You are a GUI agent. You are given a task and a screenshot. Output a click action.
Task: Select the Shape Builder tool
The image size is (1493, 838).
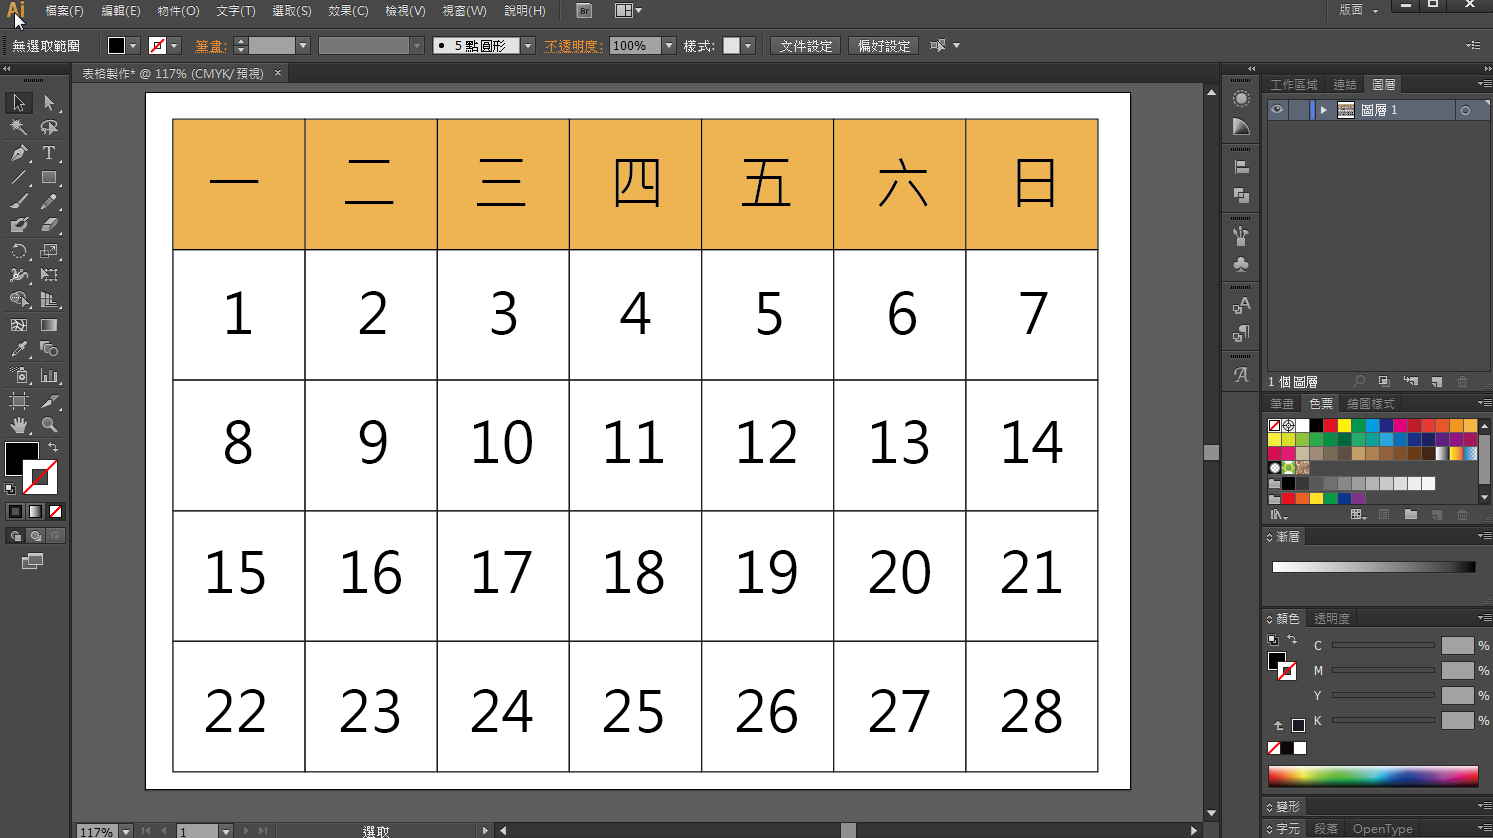click(18, 299)
